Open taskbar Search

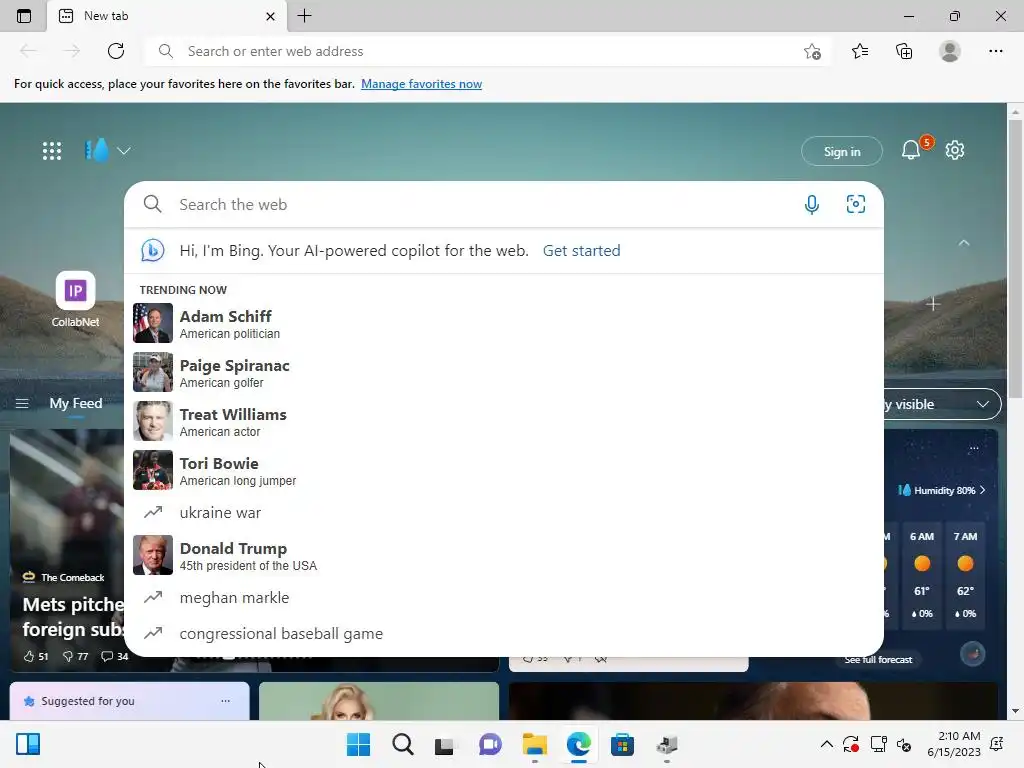tap(402, 744)
